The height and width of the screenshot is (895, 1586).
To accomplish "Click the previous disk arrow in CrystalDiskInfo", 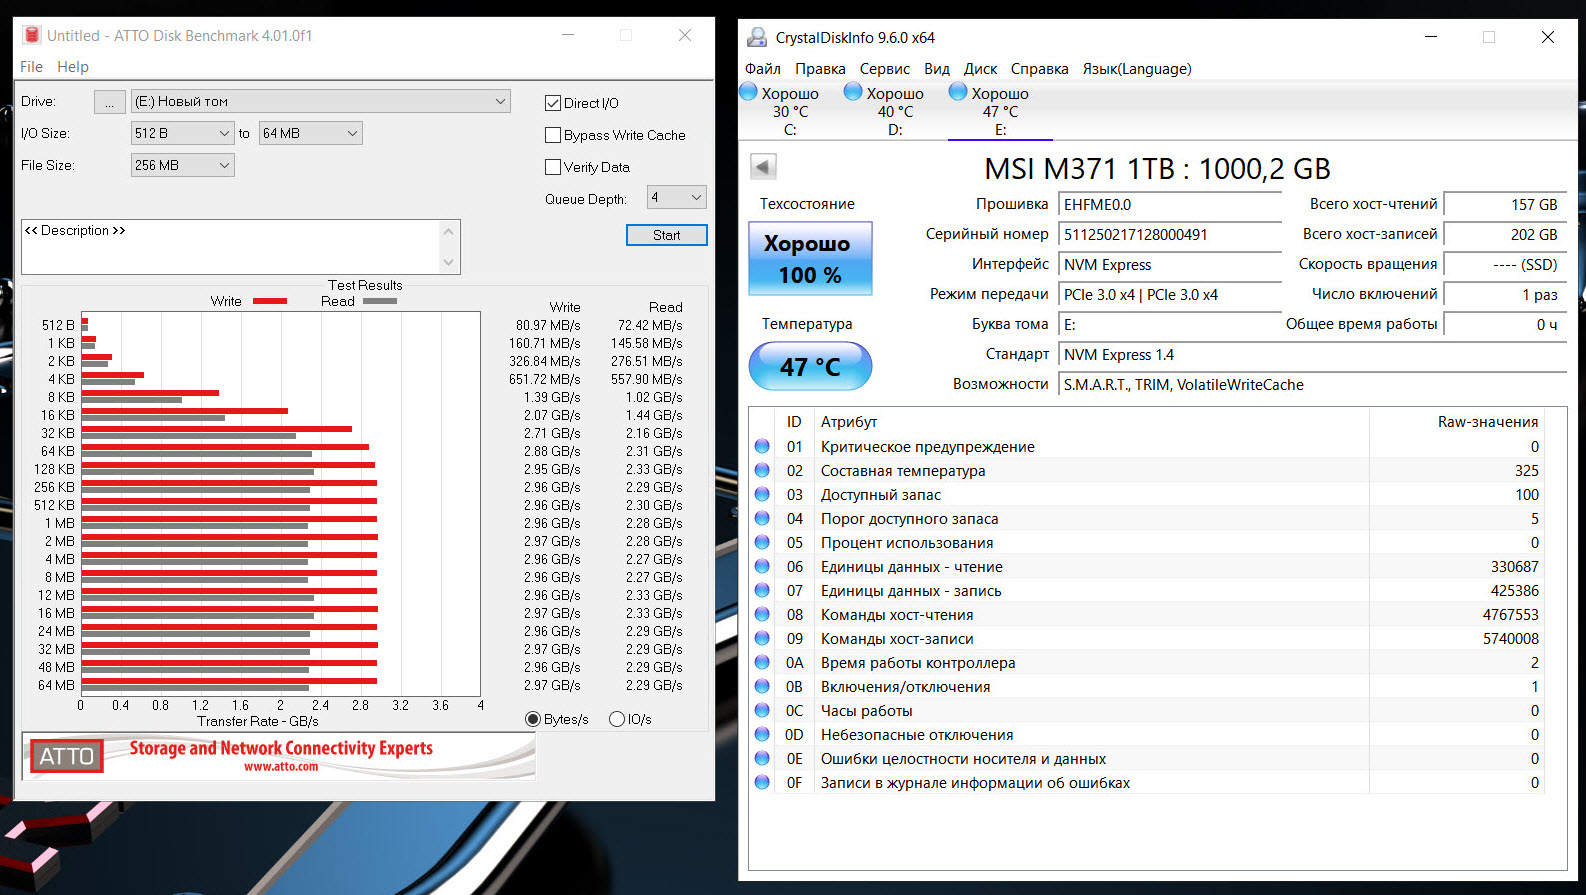I will 763,167.
